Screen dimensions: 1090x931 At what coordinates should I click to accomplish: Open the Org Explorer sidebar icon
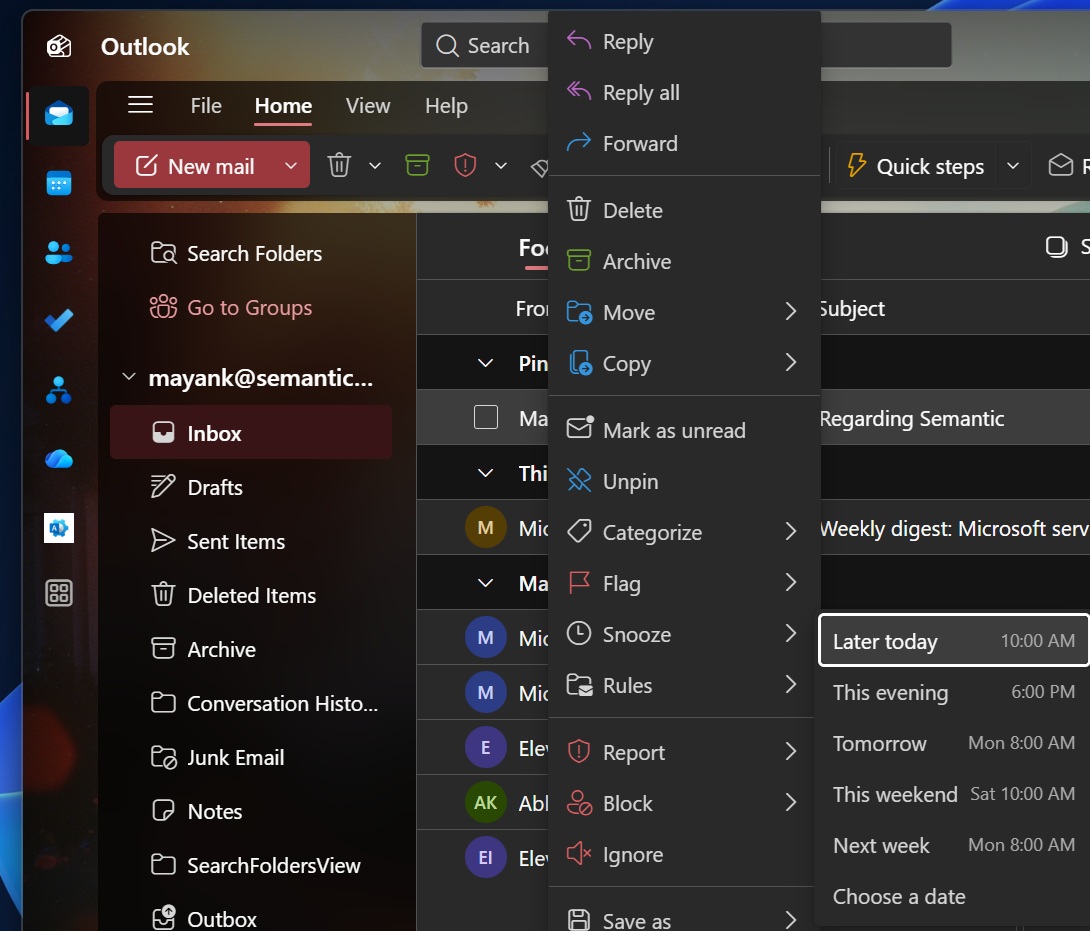(59, 389)
